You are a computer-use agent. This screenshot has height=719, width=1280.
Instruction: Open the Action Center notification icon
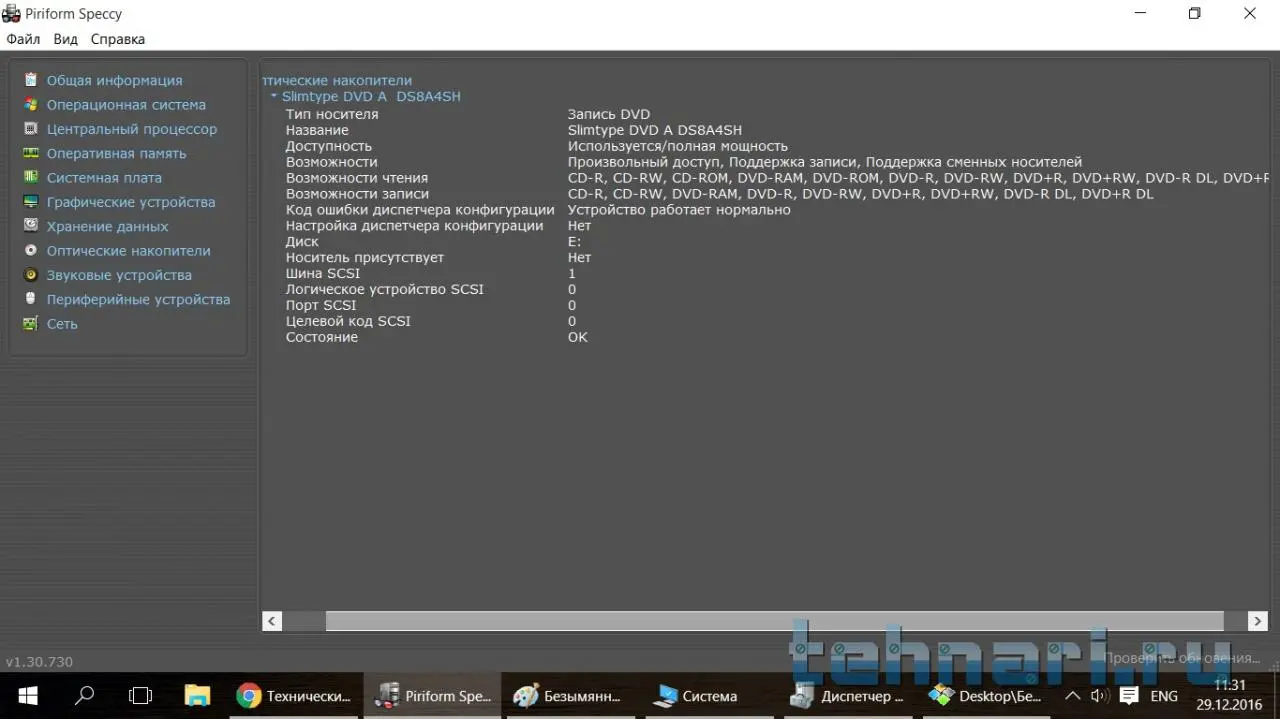[1129, 696]
